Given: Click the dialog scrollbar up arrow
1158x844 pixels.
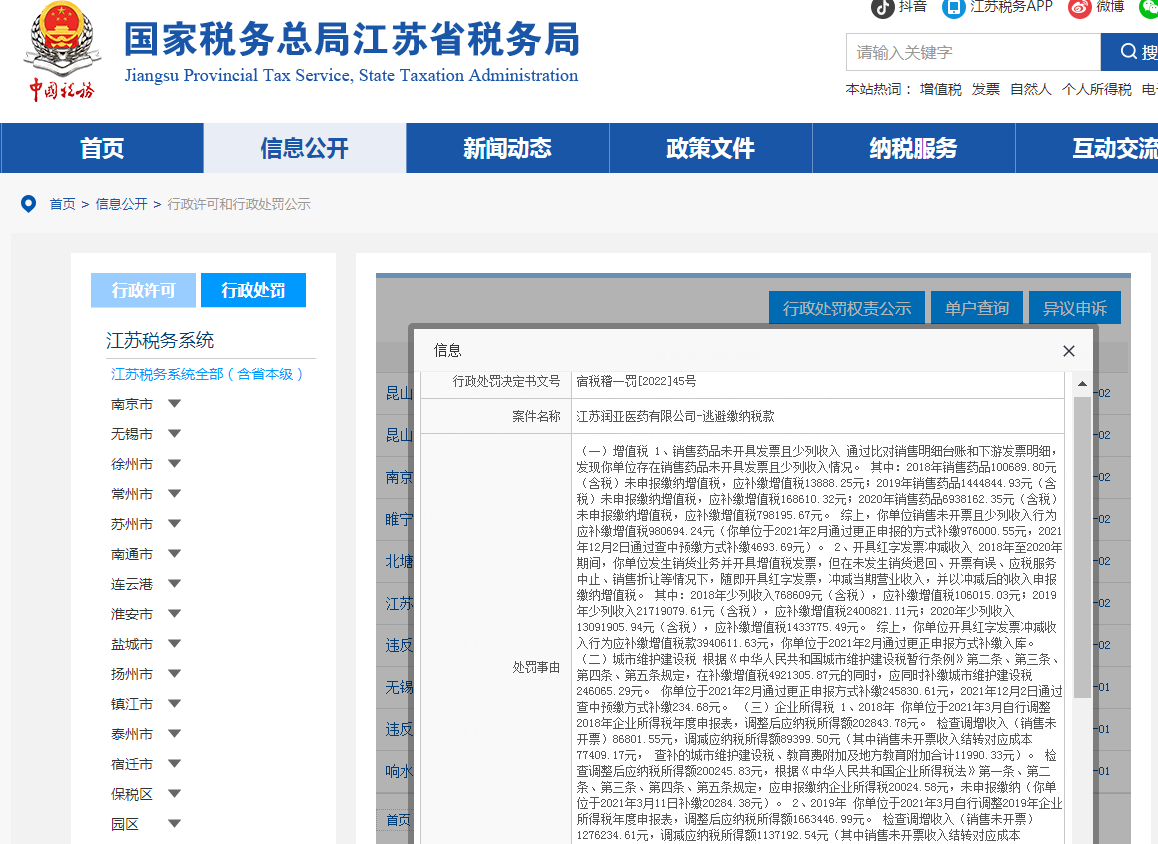Looking at the screenshot, I should (x=1082, y=384).
